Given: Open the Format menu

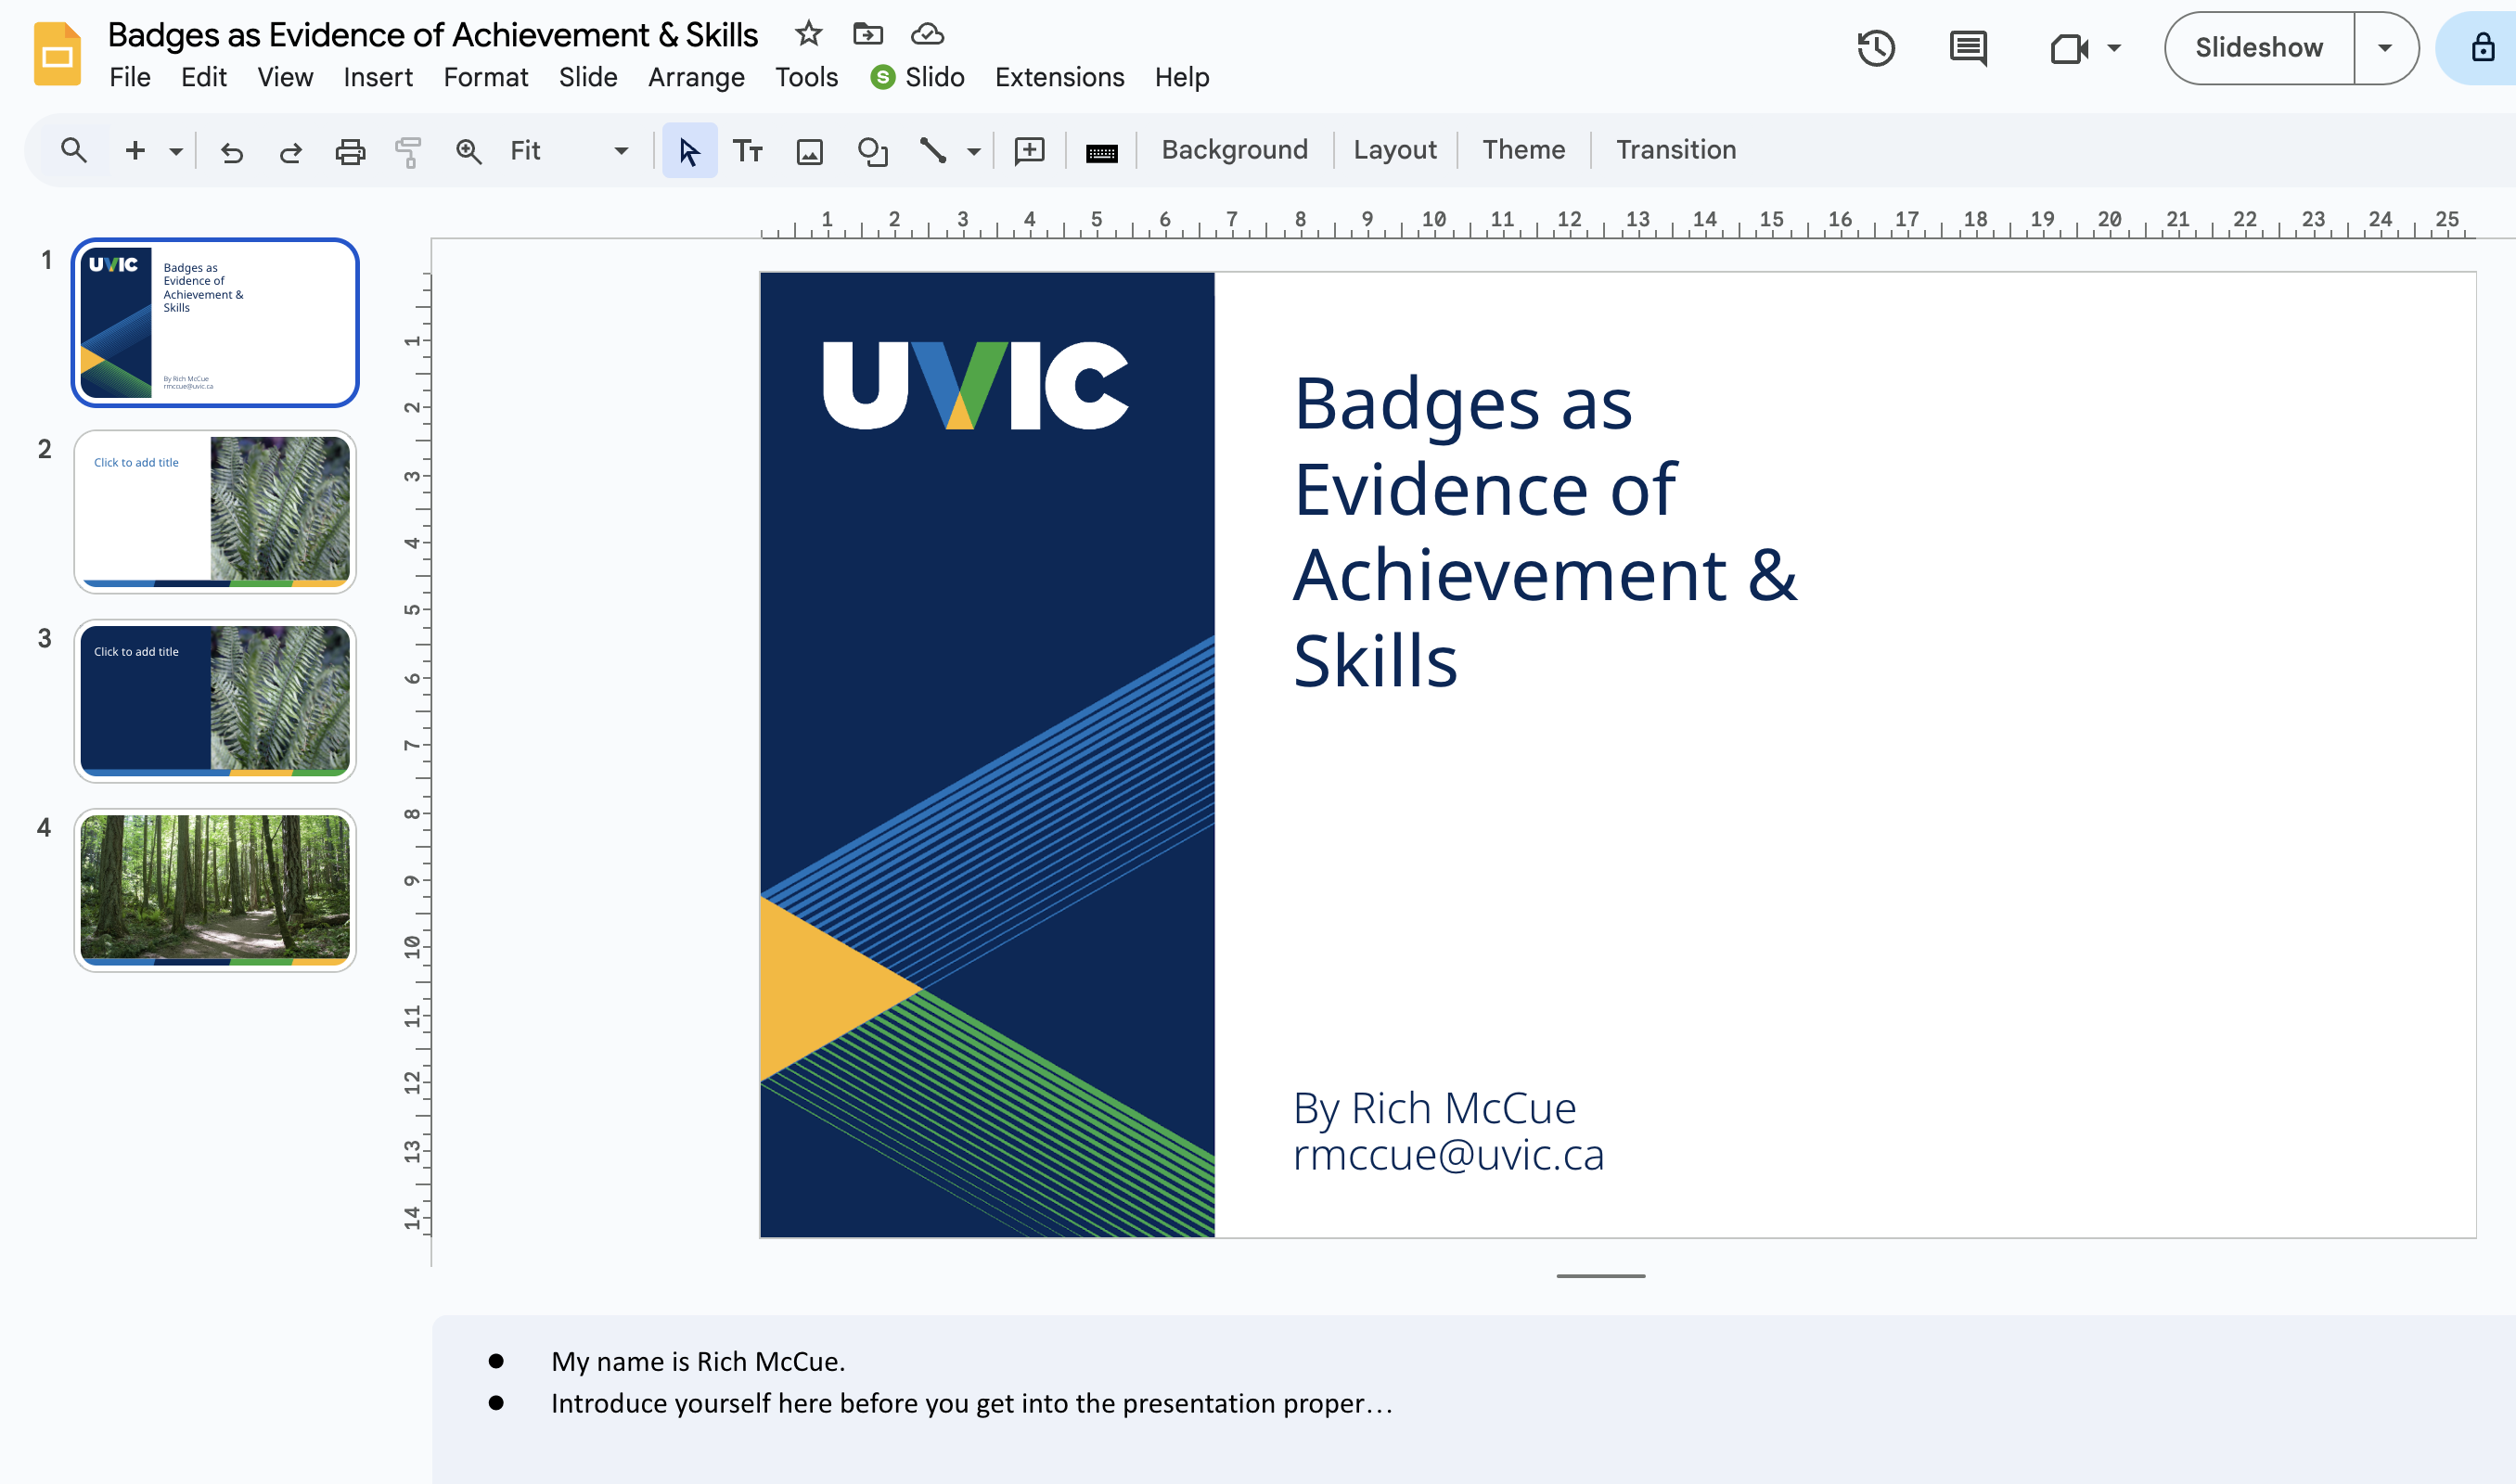Looking at the screenshot, I should pos(486,77).
